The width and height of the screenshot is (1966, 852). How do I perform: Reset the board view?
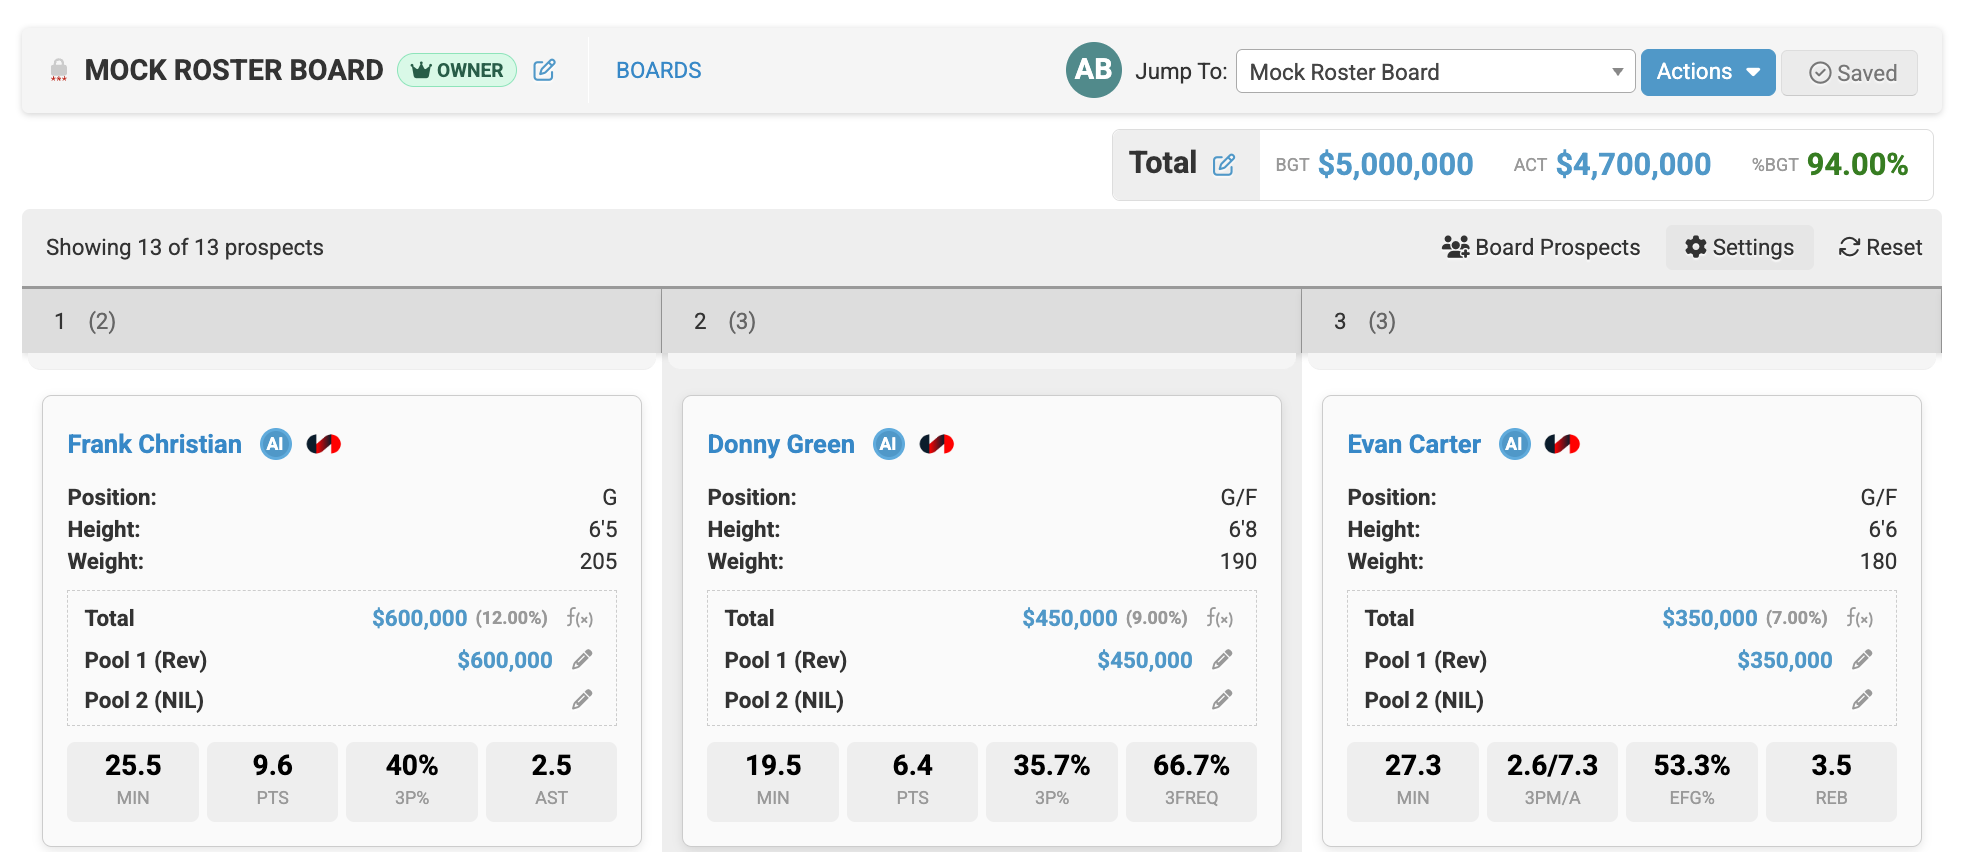(x=1880, y=247)
